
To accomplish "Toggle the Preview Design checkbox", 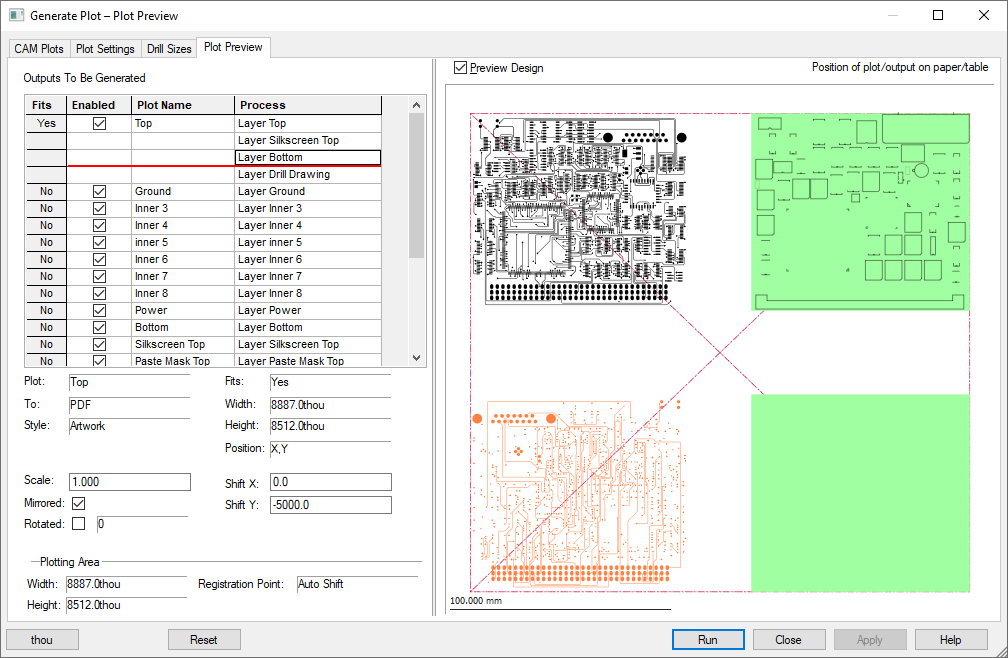I will tap(460, 68).
